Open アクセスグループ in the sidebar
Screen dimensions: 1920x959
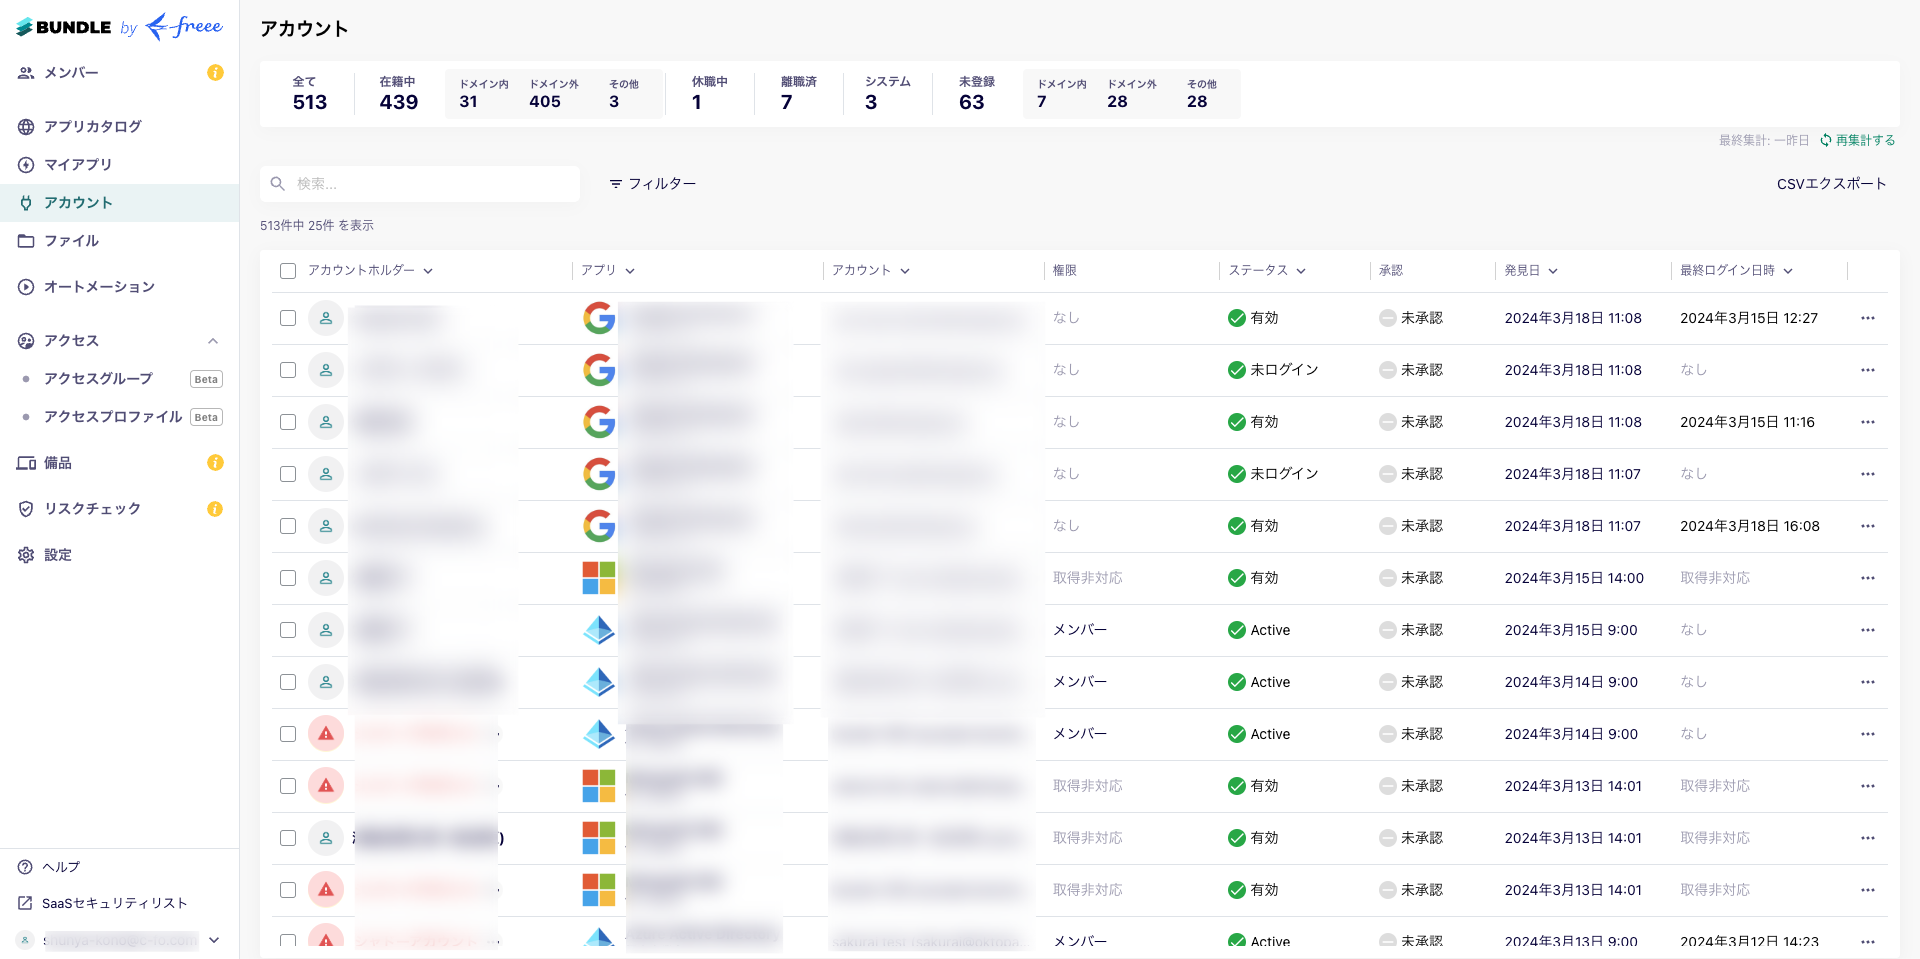[x=98, y=379]
